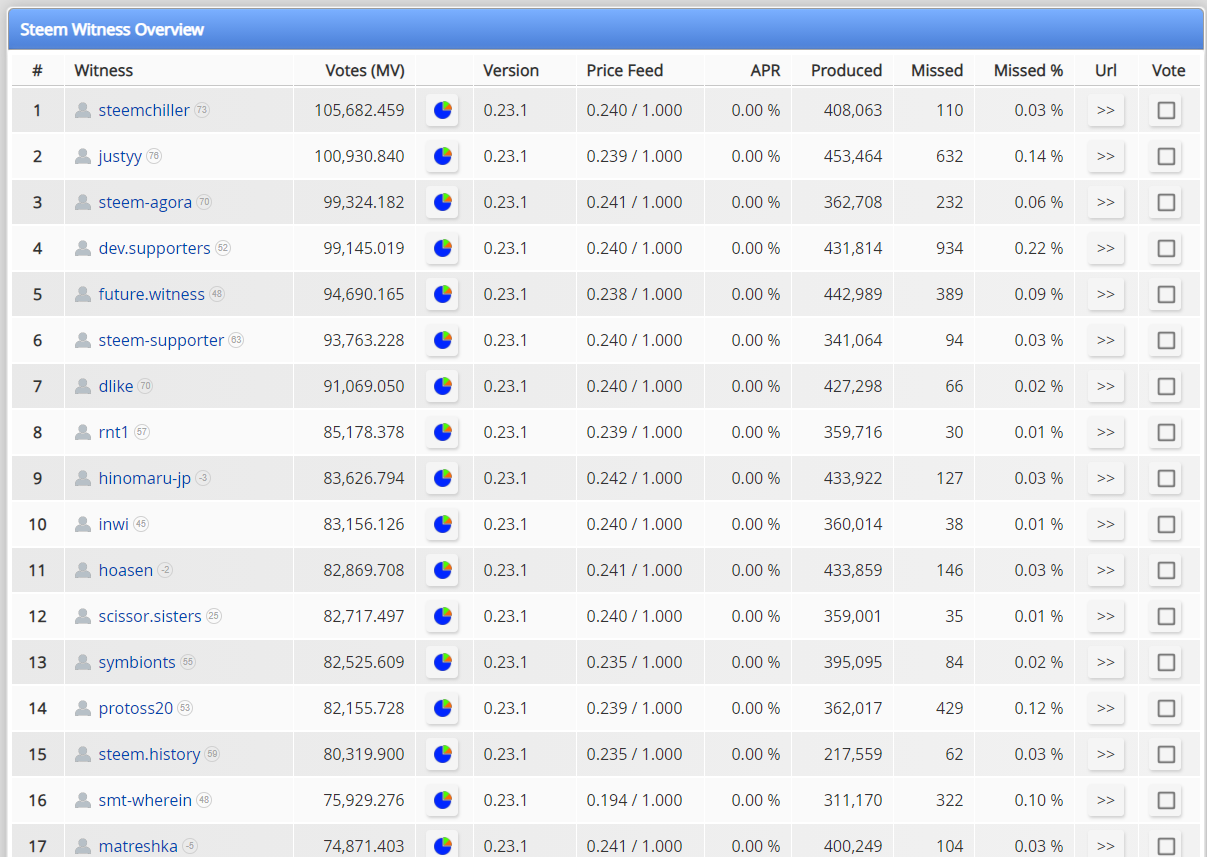Viewport: 1207px width, 857px height.
Task: Click the avatar icon beside steemchiller
Action: (83, 110)
